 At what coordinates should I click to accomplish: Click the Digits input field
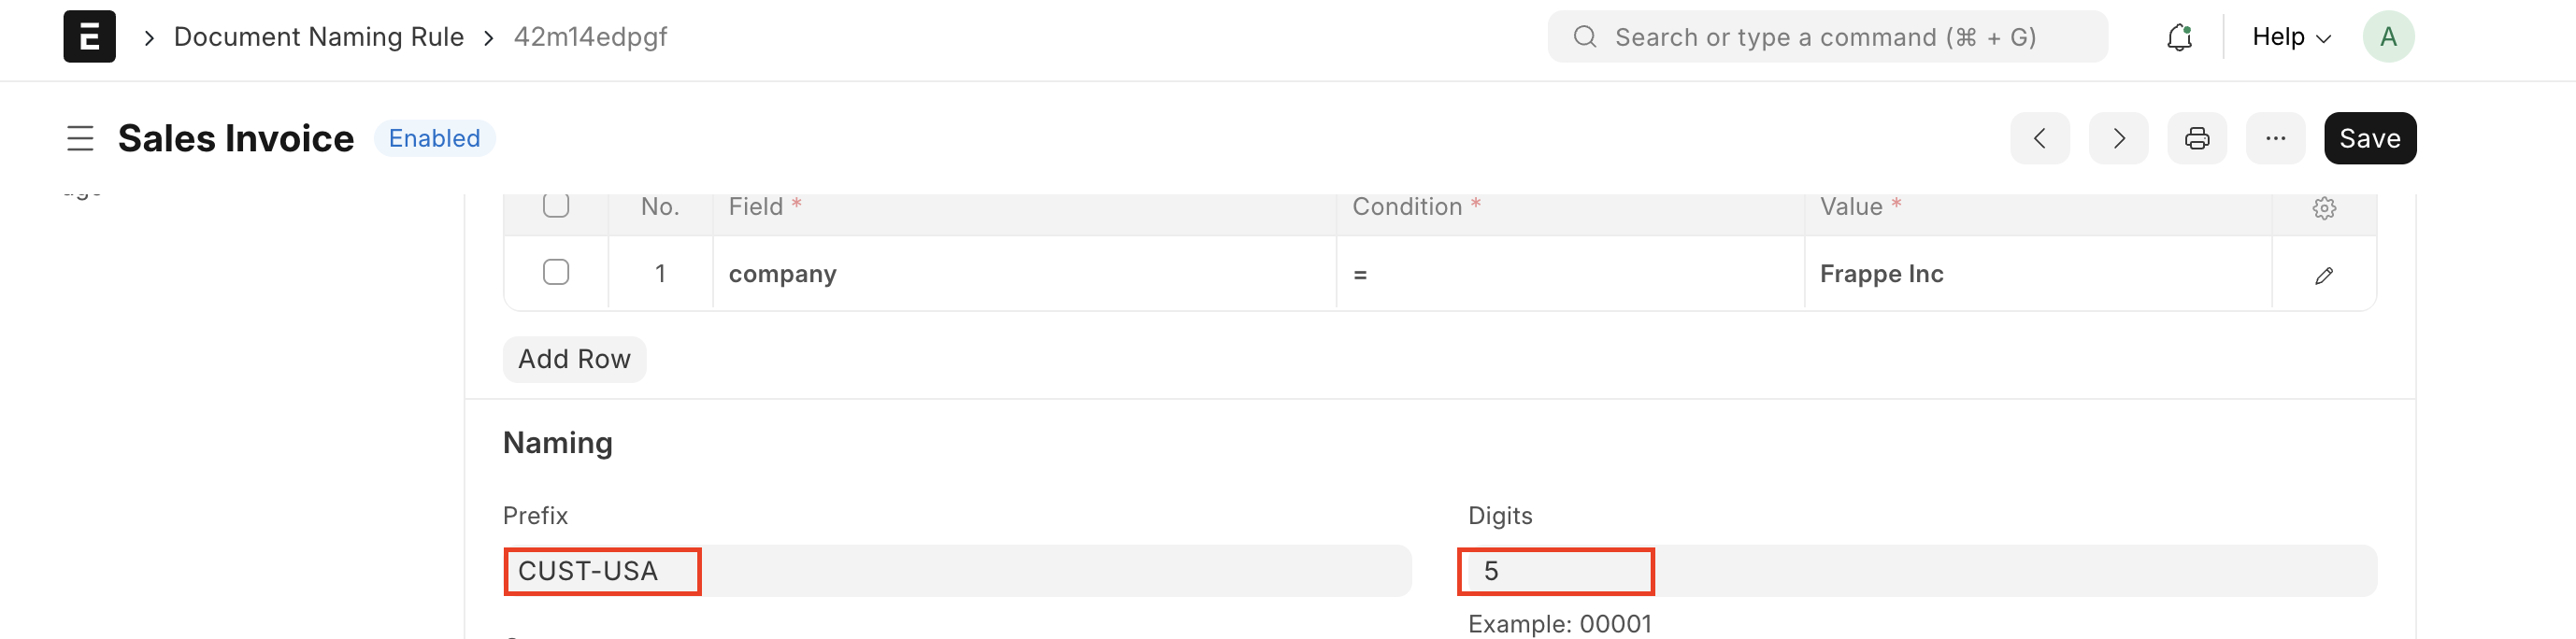pos(1916,571)
